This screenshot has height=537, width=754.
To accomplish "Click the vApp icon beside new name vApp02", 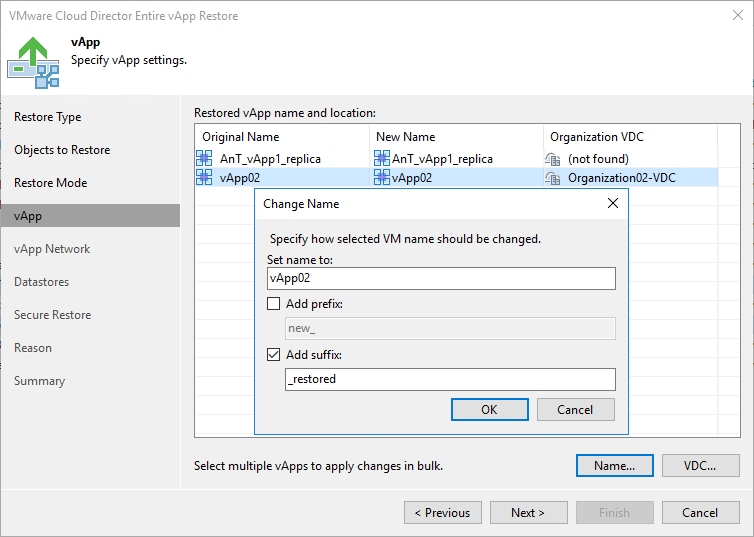I will (x=382, y=177).
